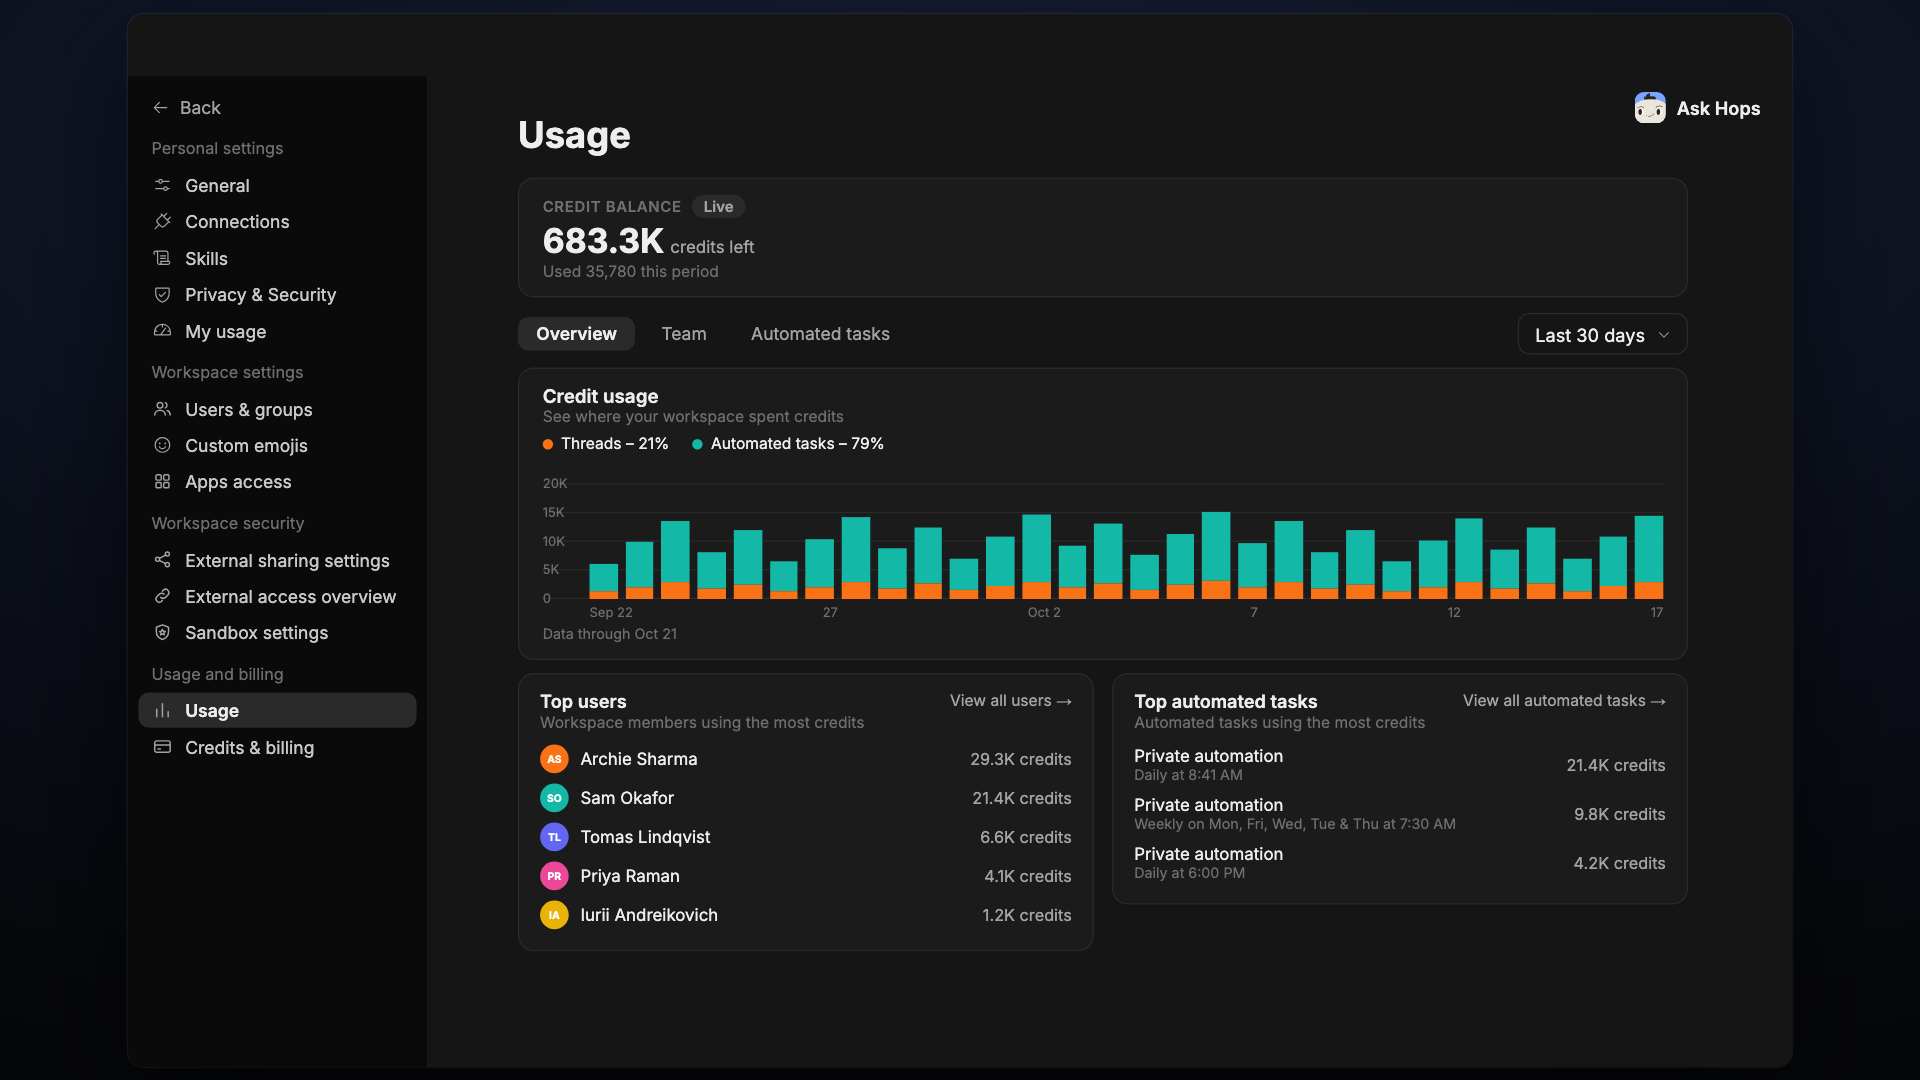Click the Connections plug icon
1920x1080 pixels.
click(x=162, y=221)
